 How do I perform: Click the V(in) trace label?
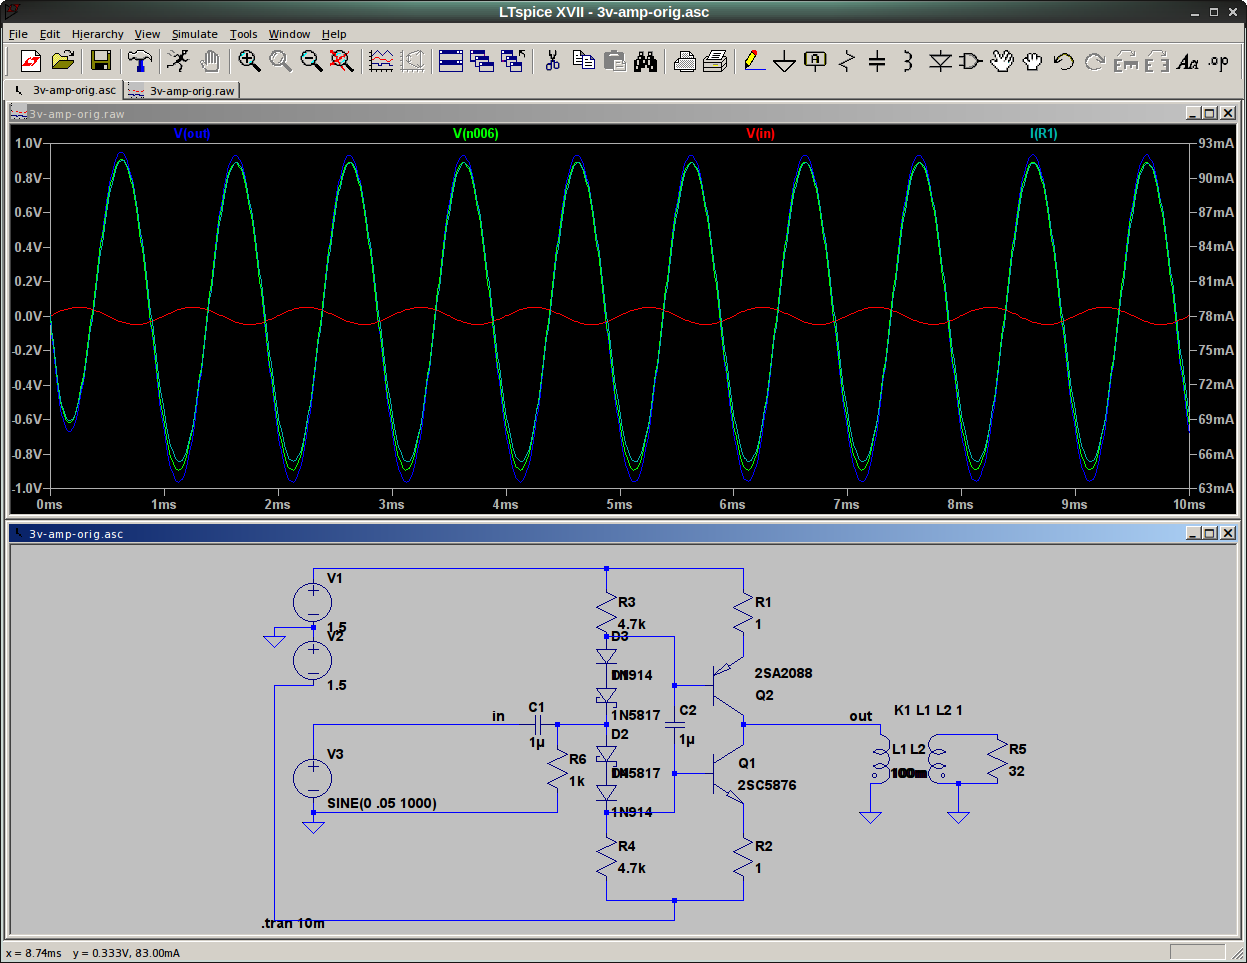pyautogui.click(x=760, y=133)
